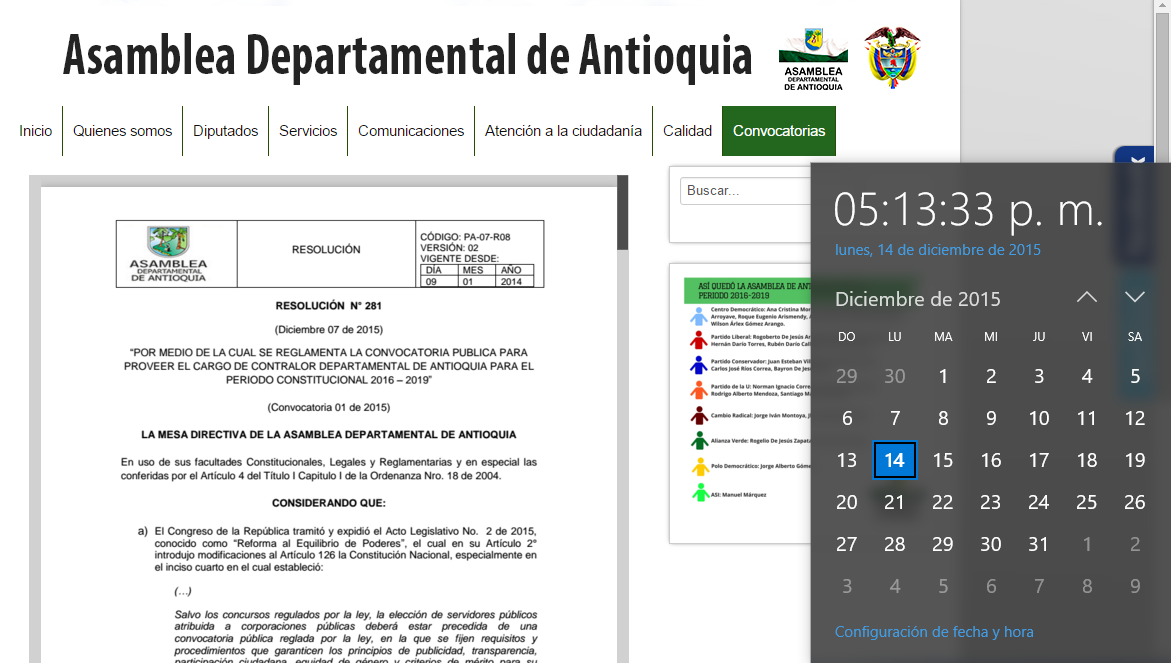Click the Colombian coat of arms emblem

coord(892,58)
